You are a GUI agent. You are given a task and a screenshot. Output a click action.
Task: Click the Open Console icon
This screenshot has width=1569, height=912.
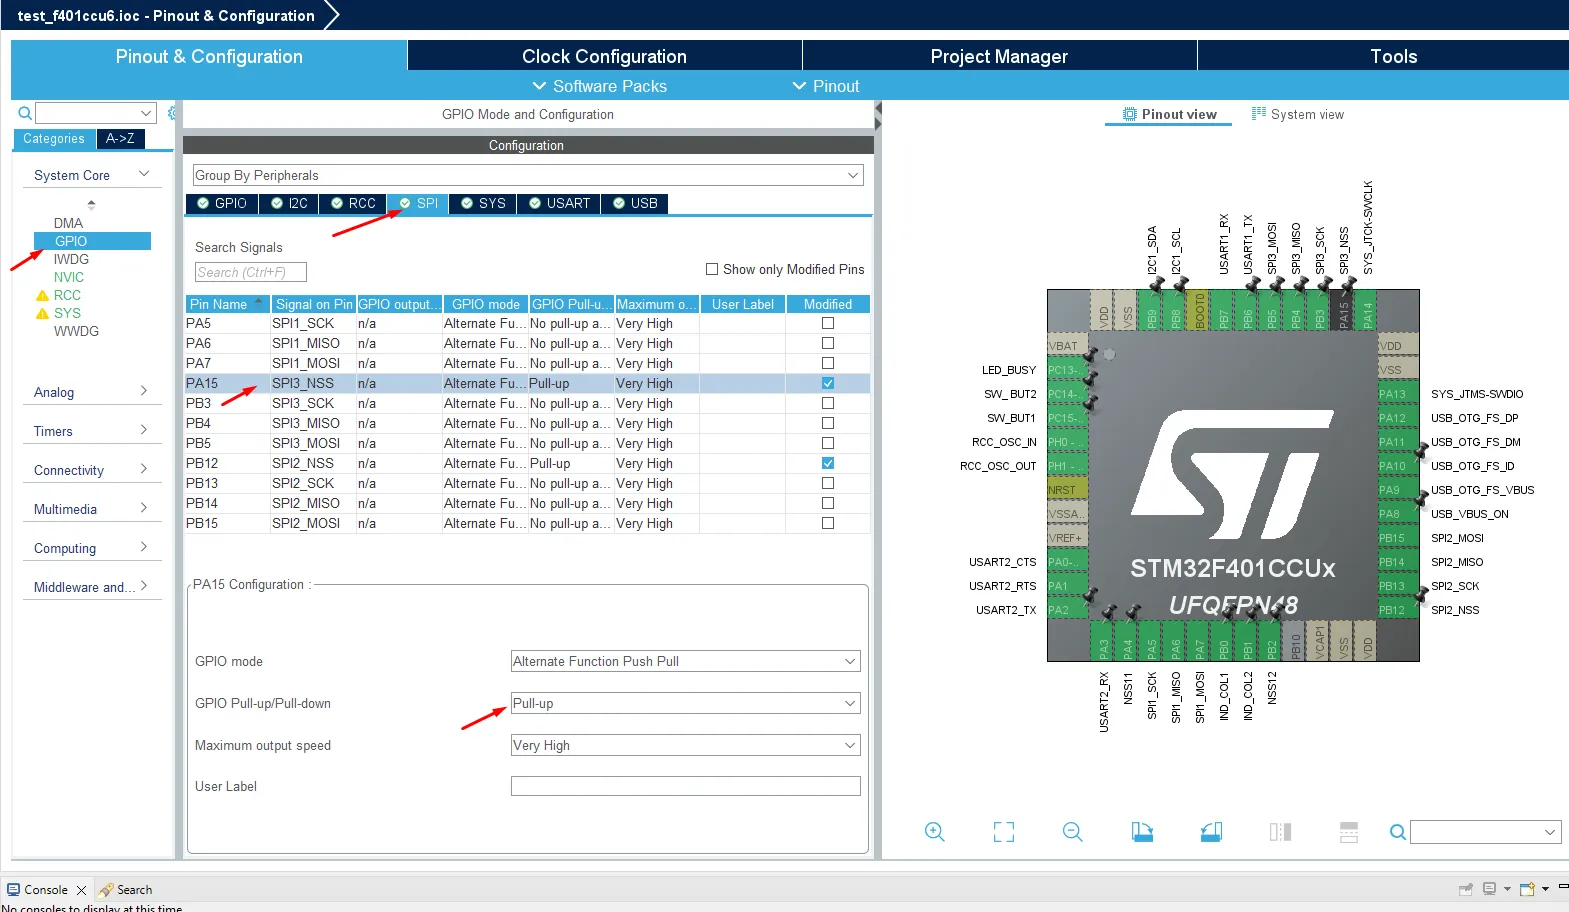pyautogui.click(x=1527, y=889)
